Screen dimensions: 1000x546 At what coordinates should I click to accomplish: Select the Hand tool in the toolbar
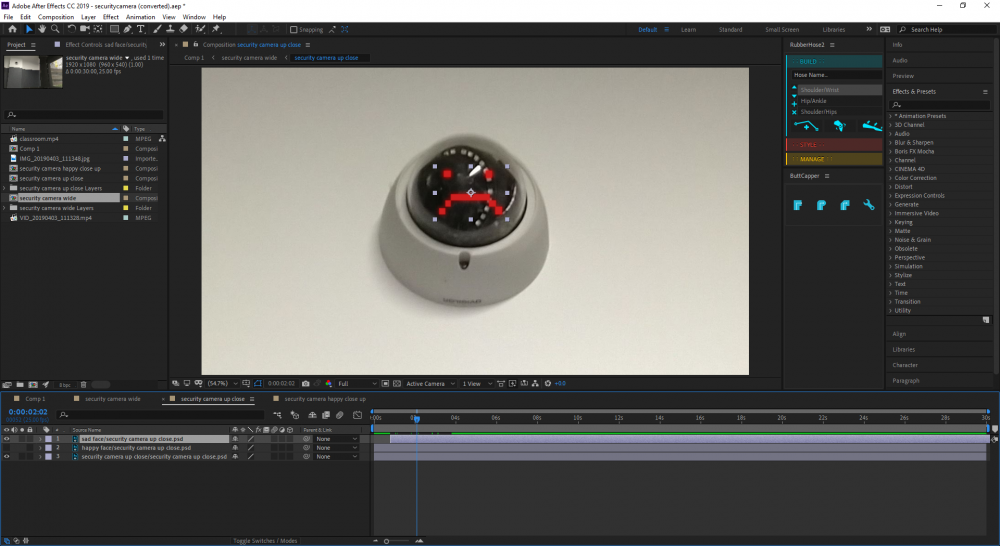tap(41, 29)
